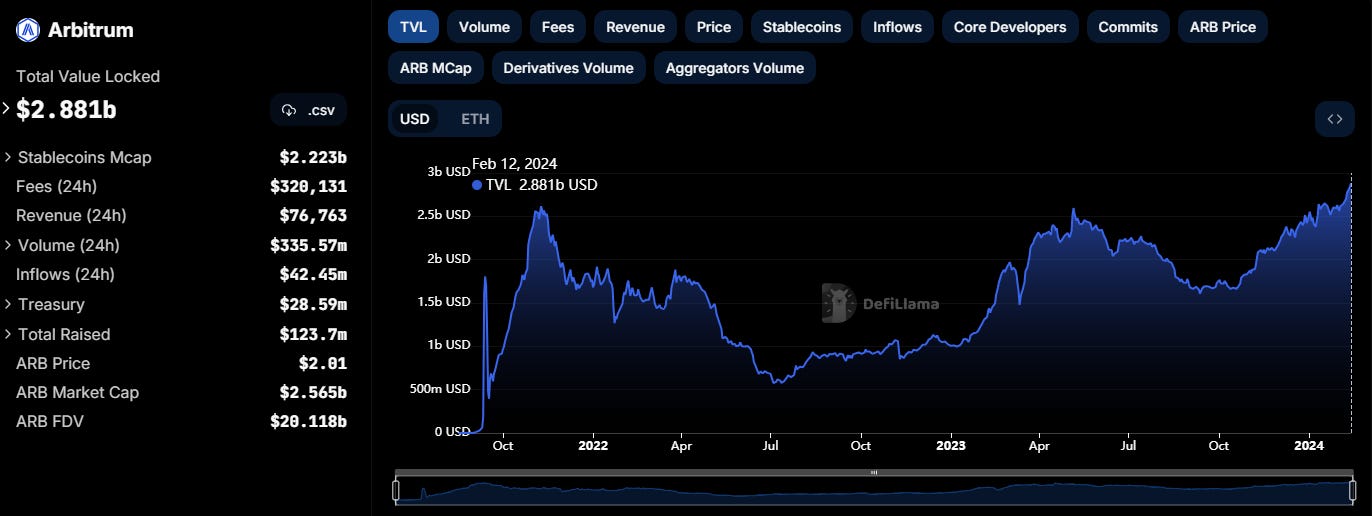Viewport: 1372px width, 516px height.
Task: Click the right handle of the range slider
Action: click(1352, 490)
